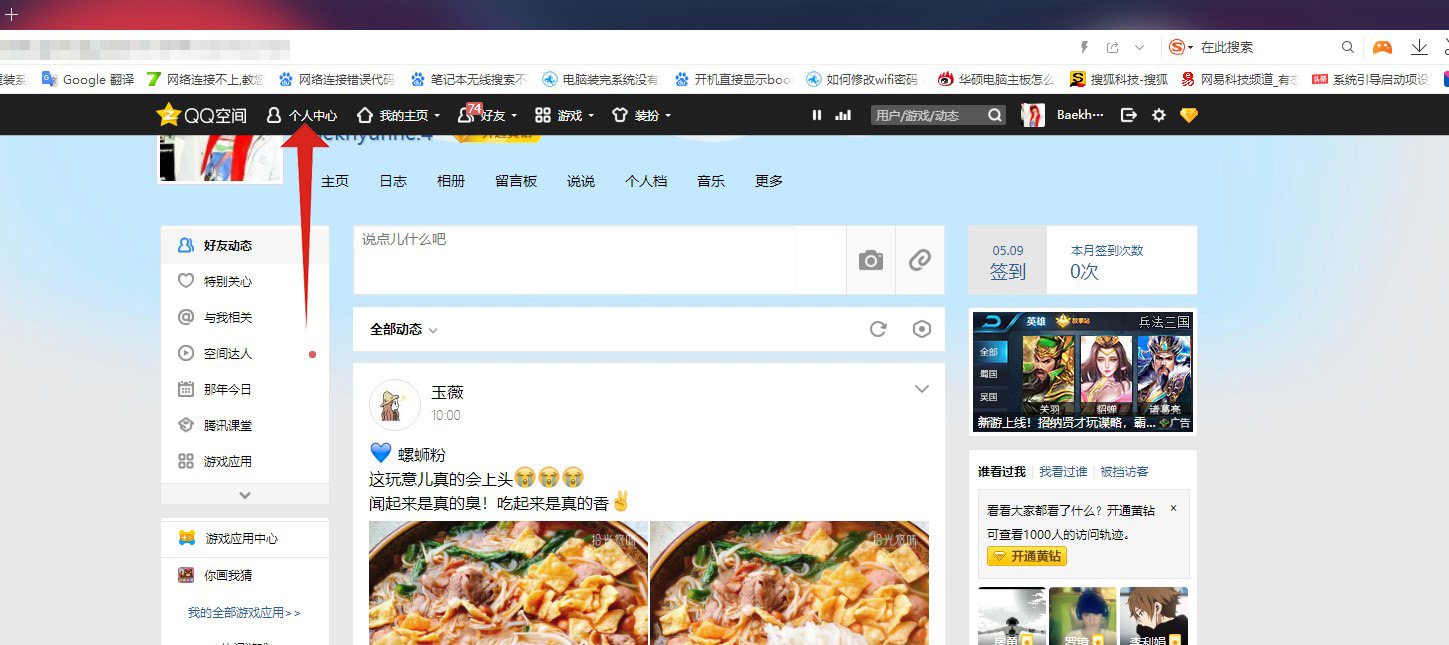Click the Baekh… username in the top bar
Viewport: 1449px width, 645px height.
click(x=1080, y=116)
